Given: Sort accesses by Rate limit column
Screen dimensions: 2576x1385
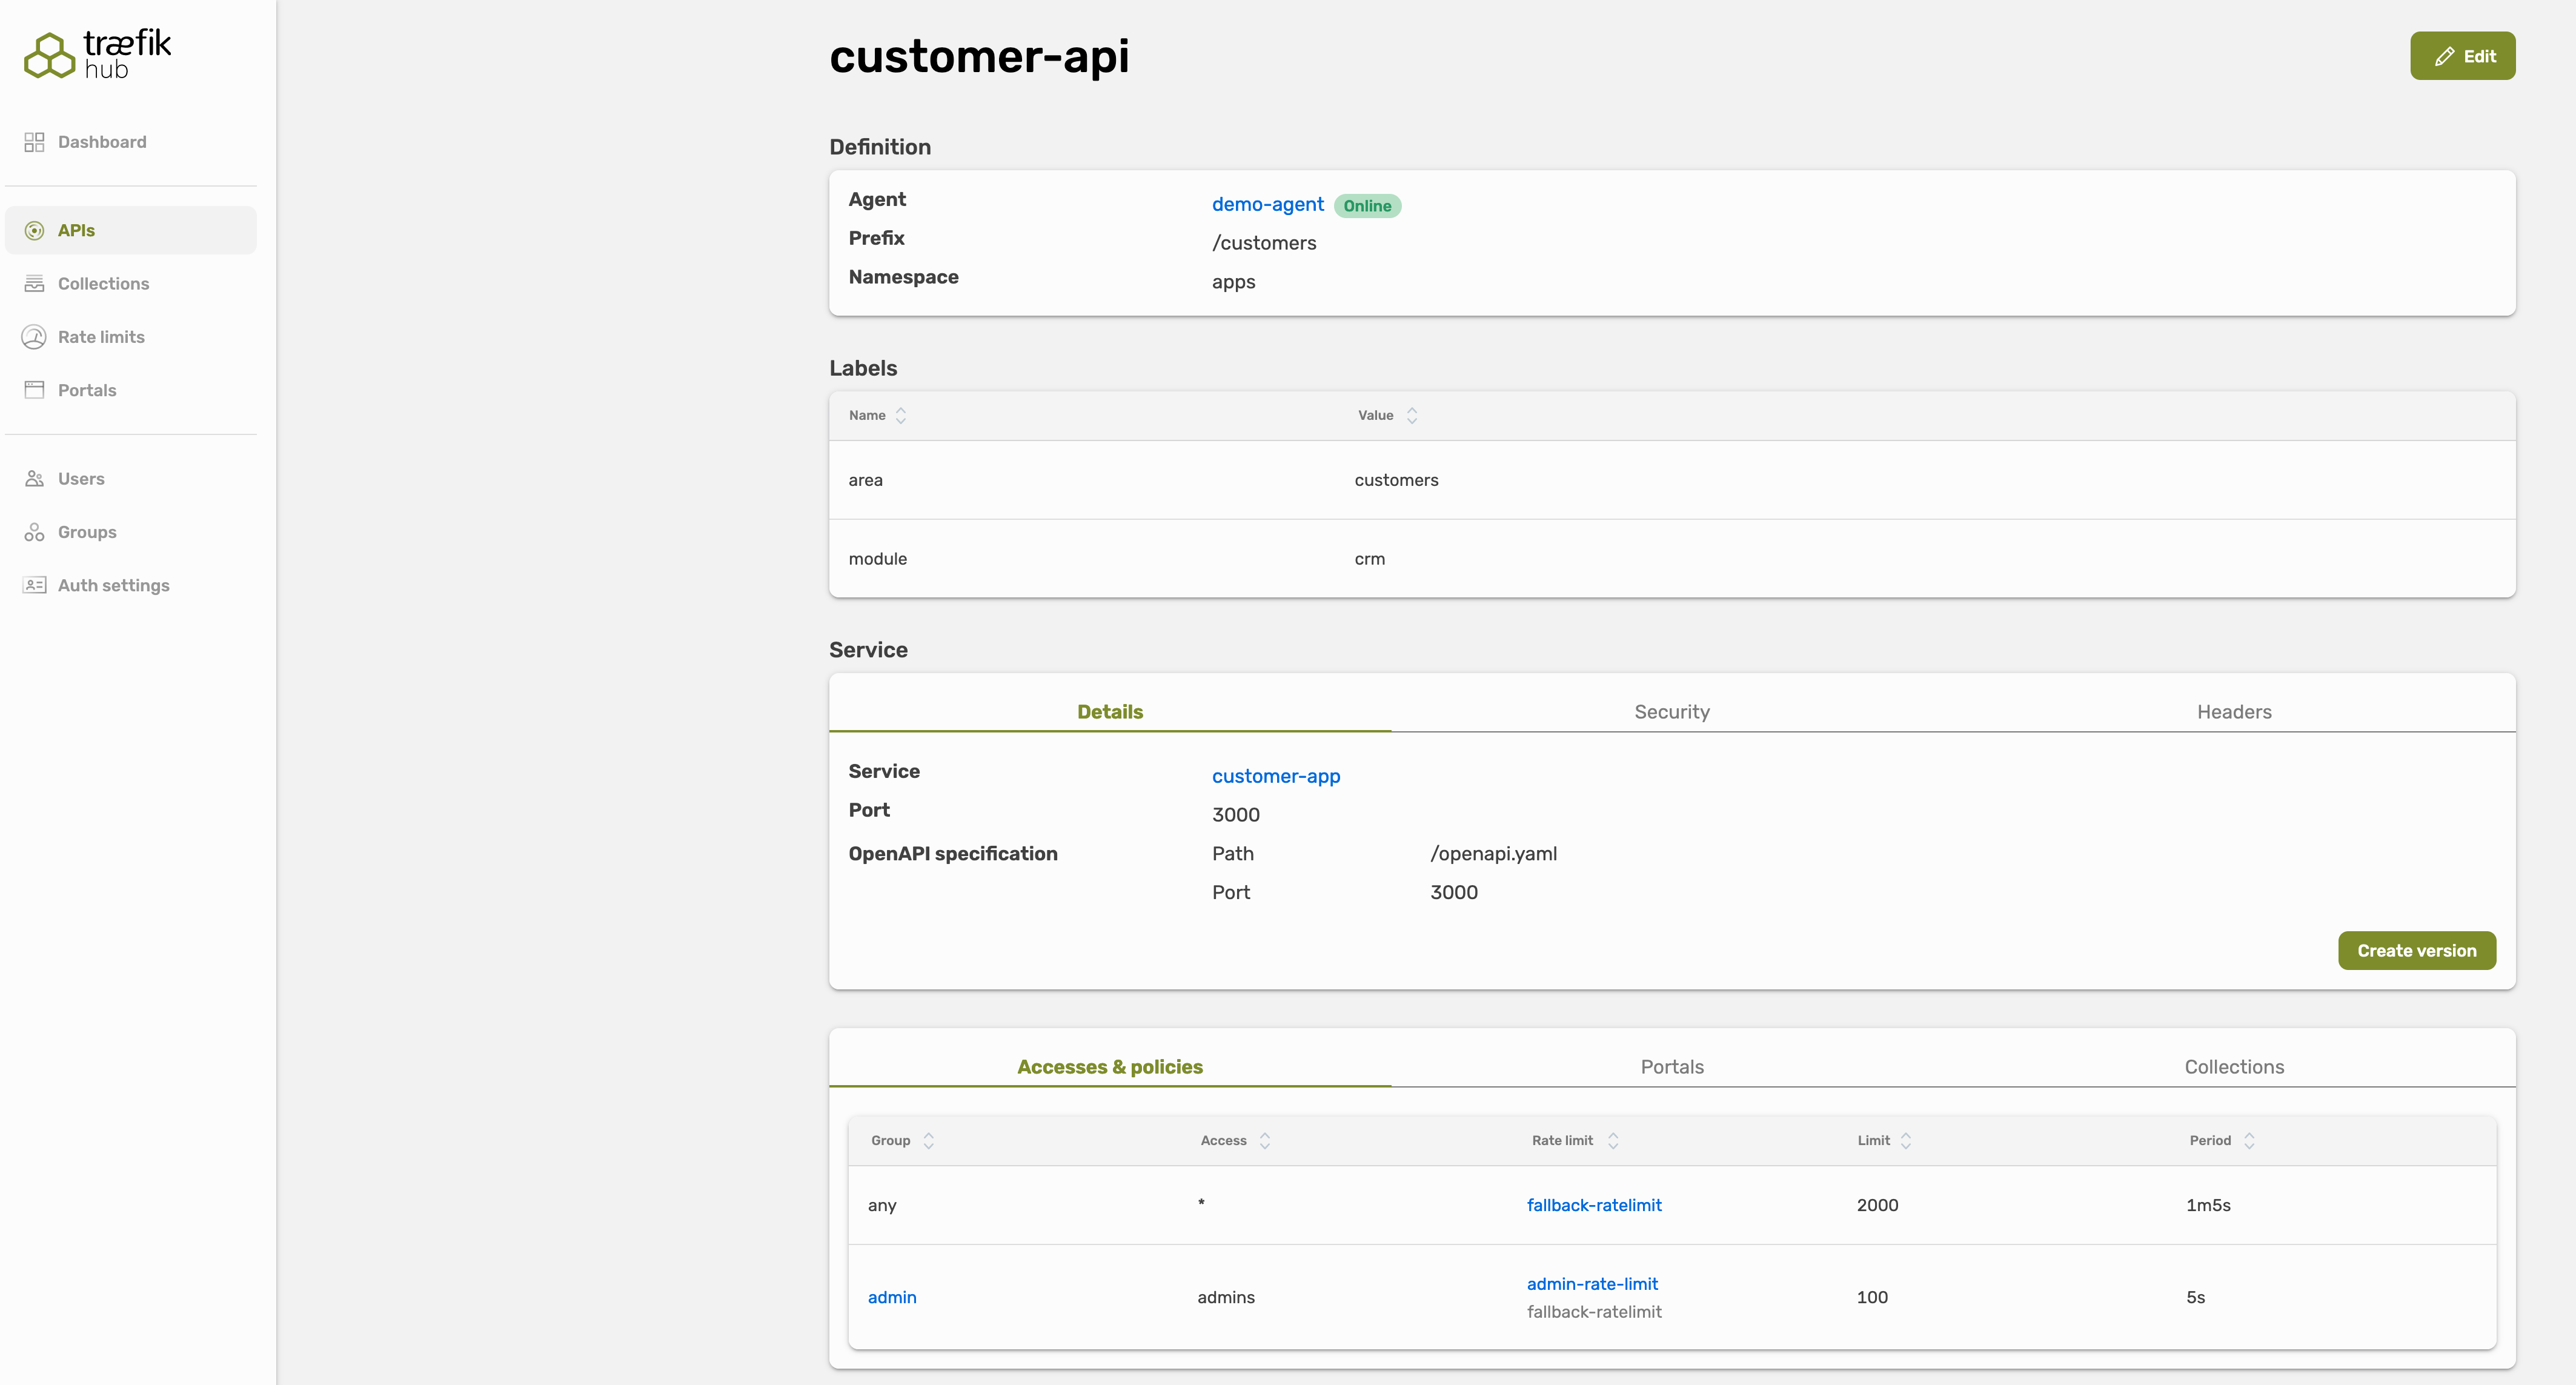Looking at the screenshot, I should click(1612, 1141).
